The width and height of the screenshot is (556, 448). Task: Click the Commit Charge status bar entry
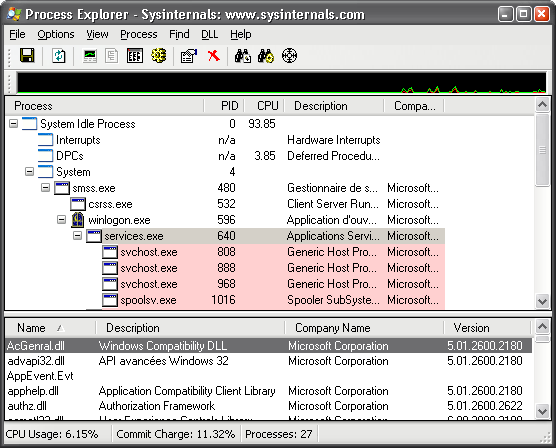[176, 434]
